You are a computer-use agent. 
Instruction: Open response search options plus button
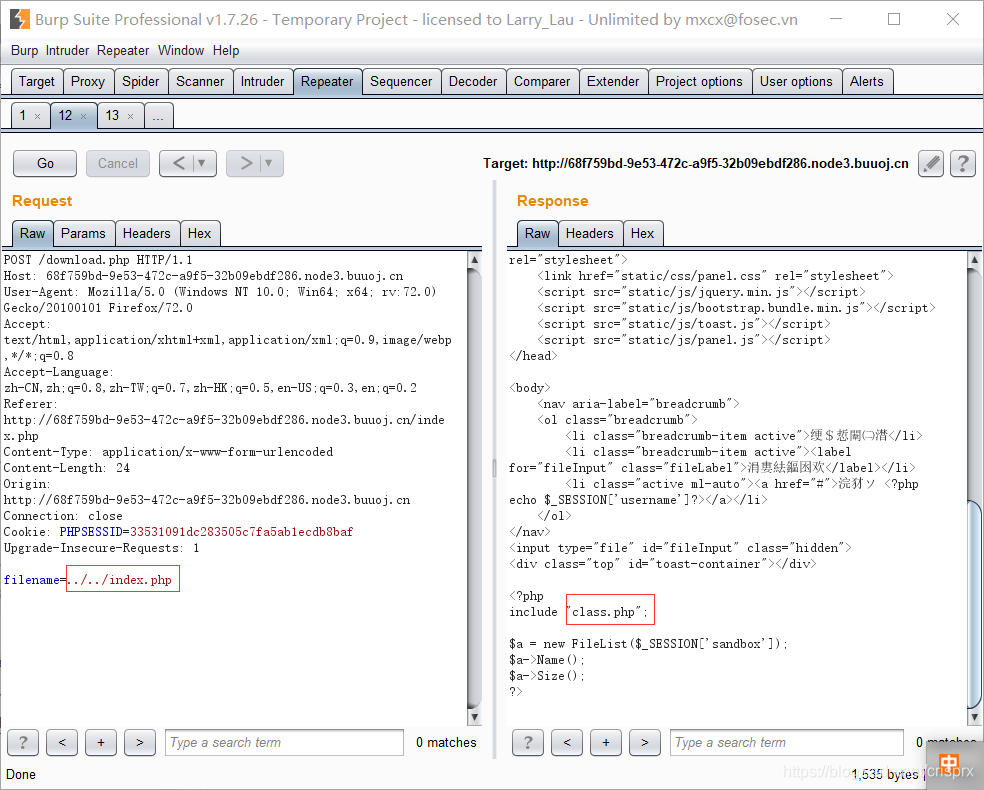(x=606, y=743)
